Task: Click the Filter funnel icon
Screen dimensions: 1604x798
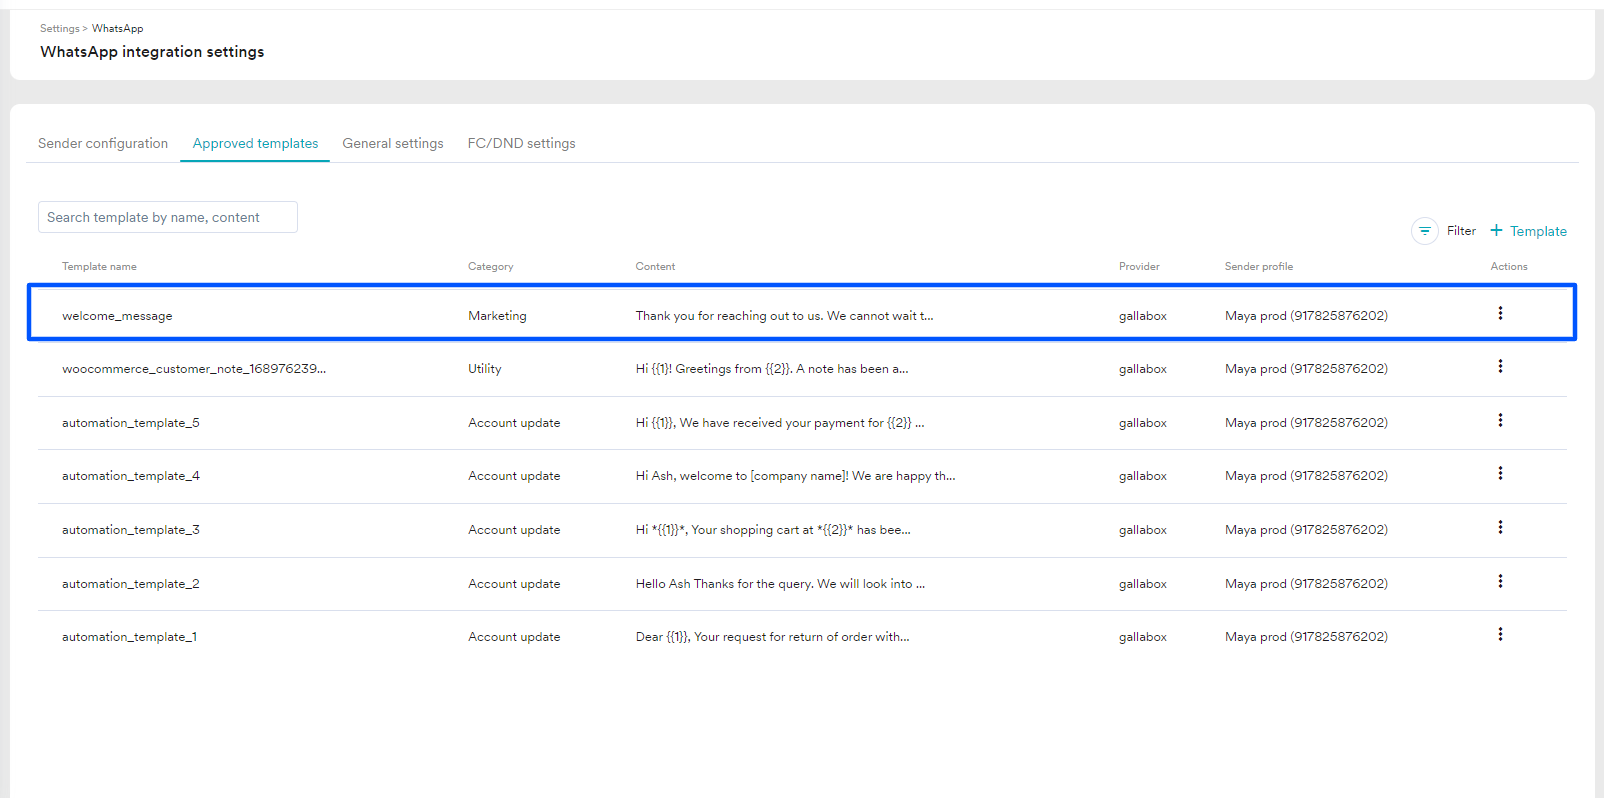Action: 1424,231
